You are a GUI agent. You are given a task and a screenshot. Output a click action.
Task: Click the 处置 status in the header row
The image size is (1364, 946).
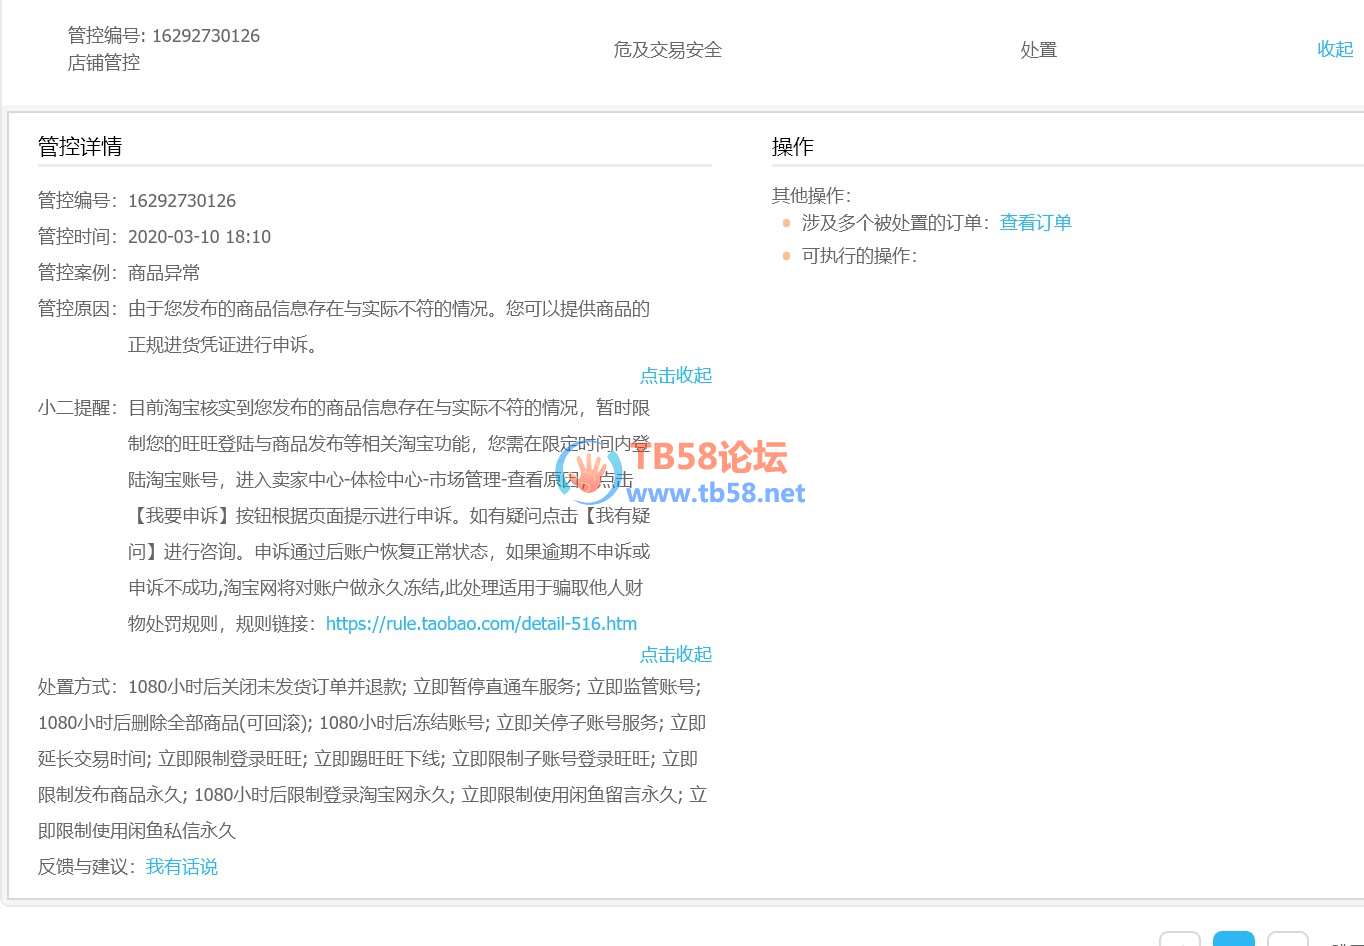[1038, 49]
